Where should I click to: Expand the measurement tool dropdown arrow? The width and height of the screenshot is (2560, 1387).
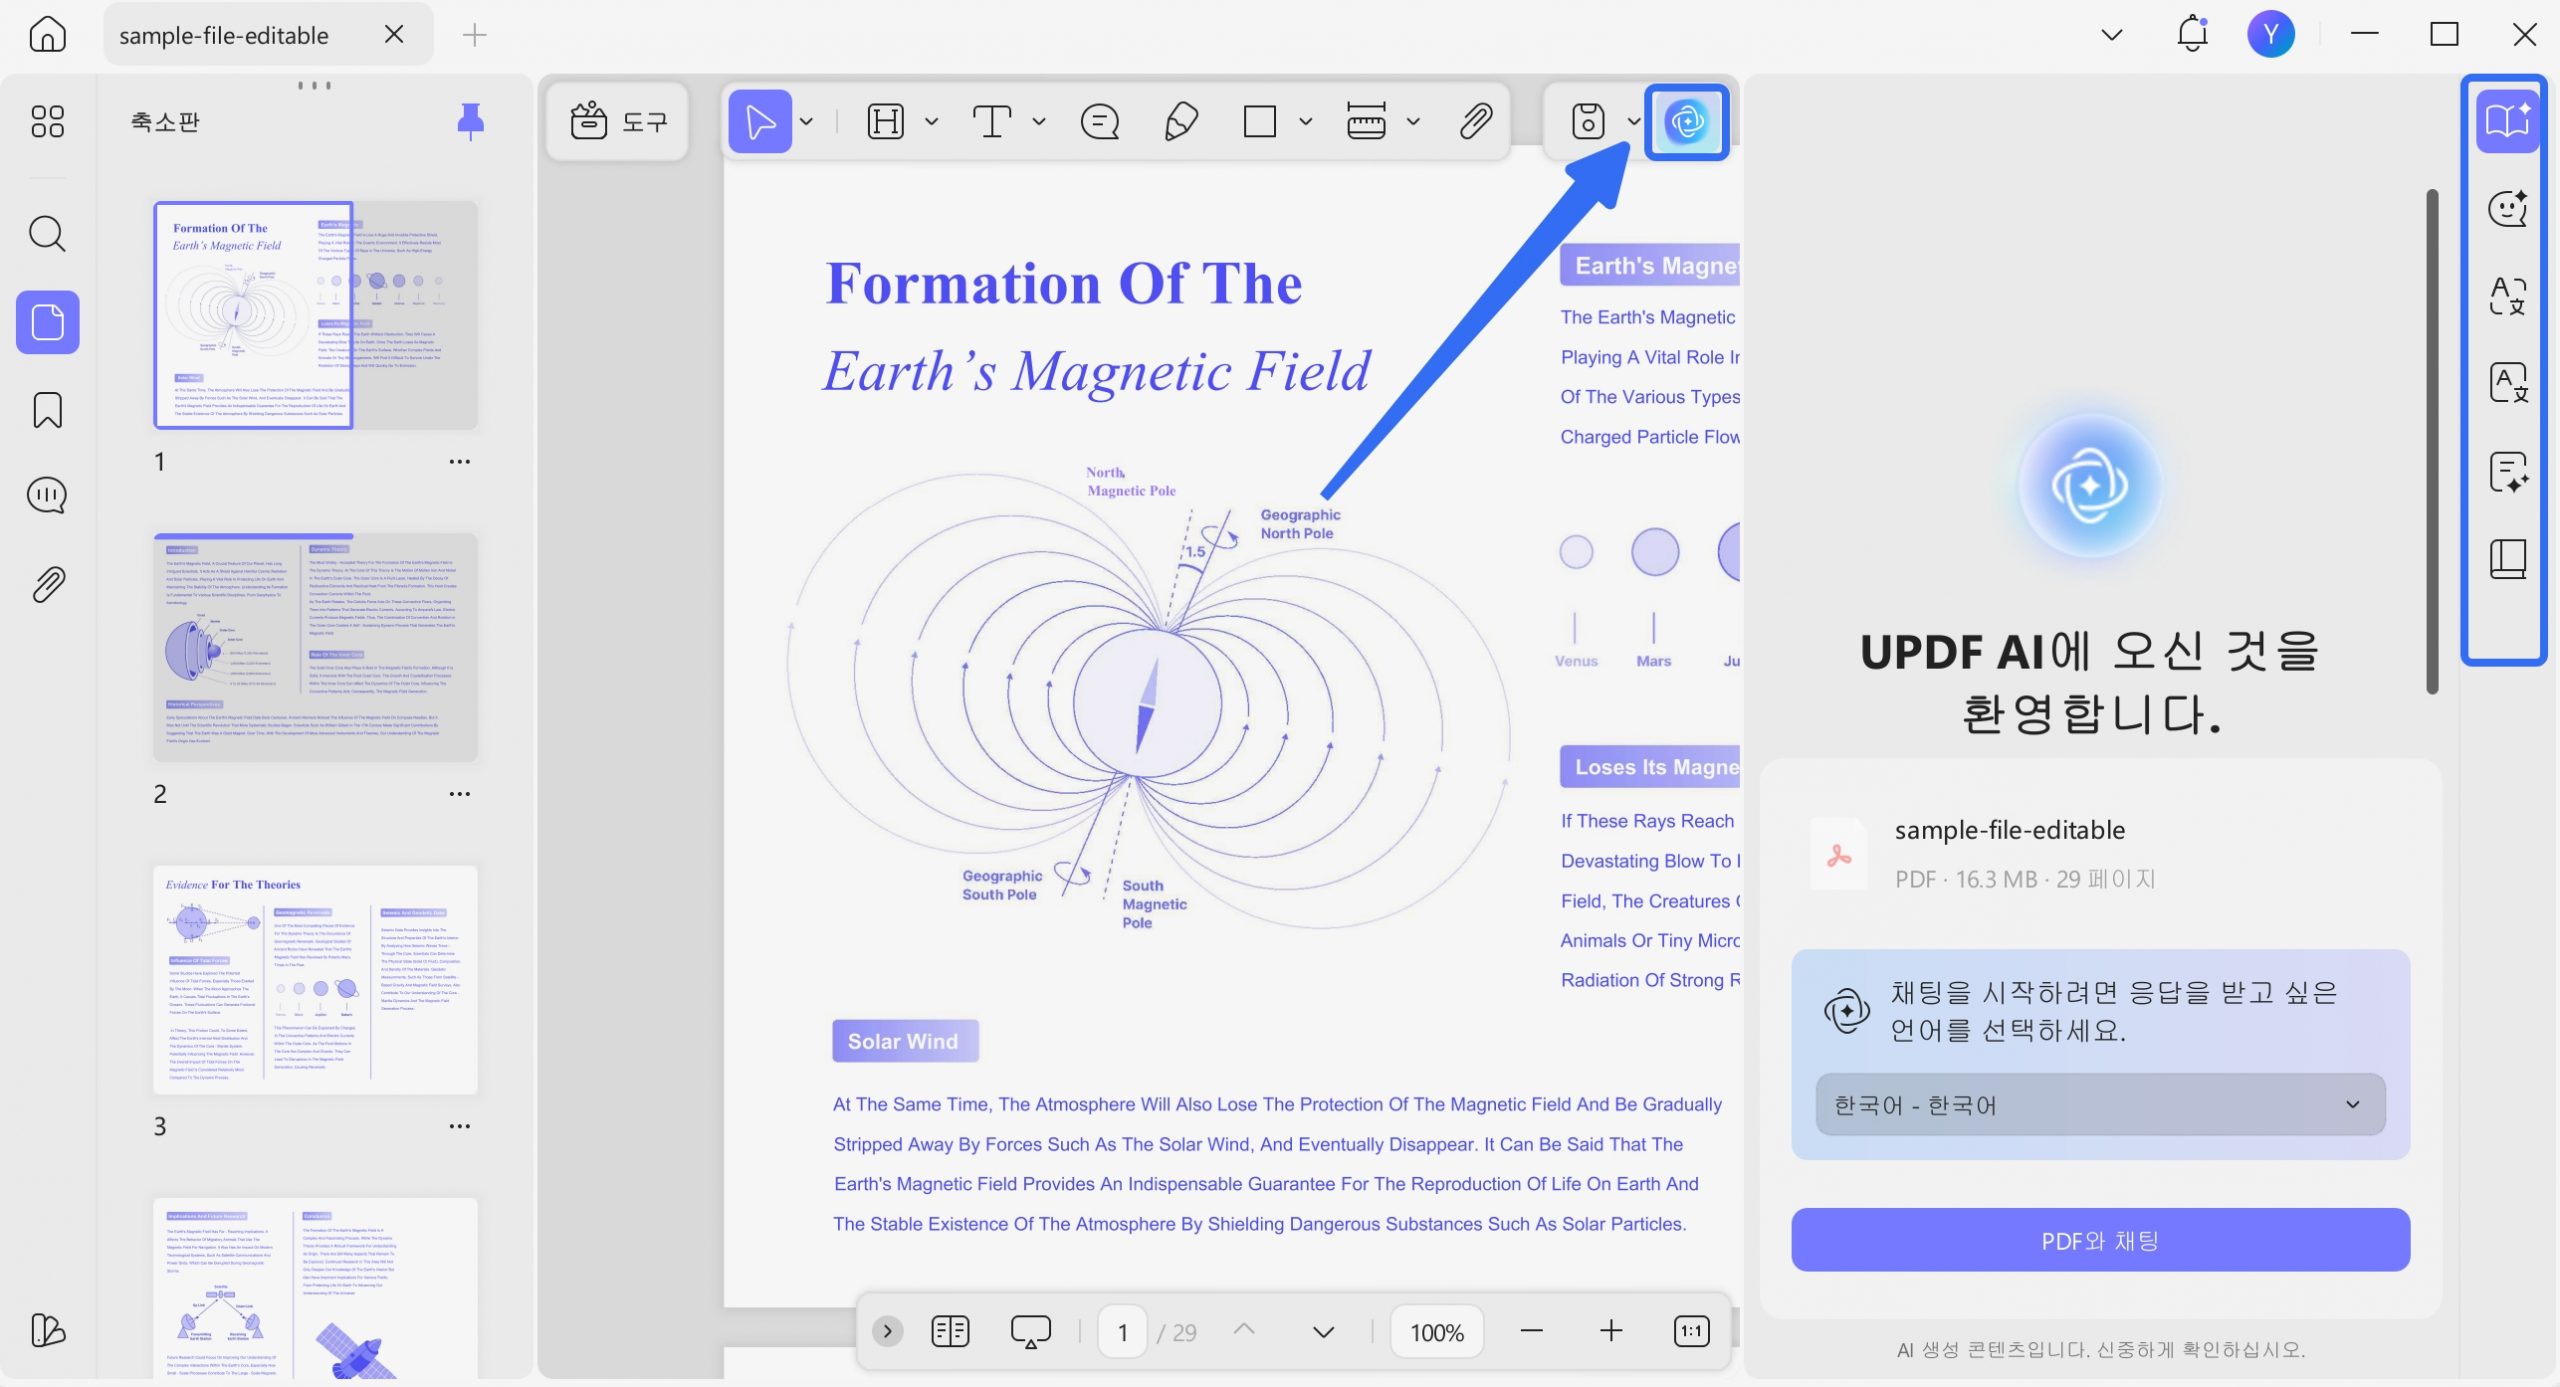click(1413, 122)
